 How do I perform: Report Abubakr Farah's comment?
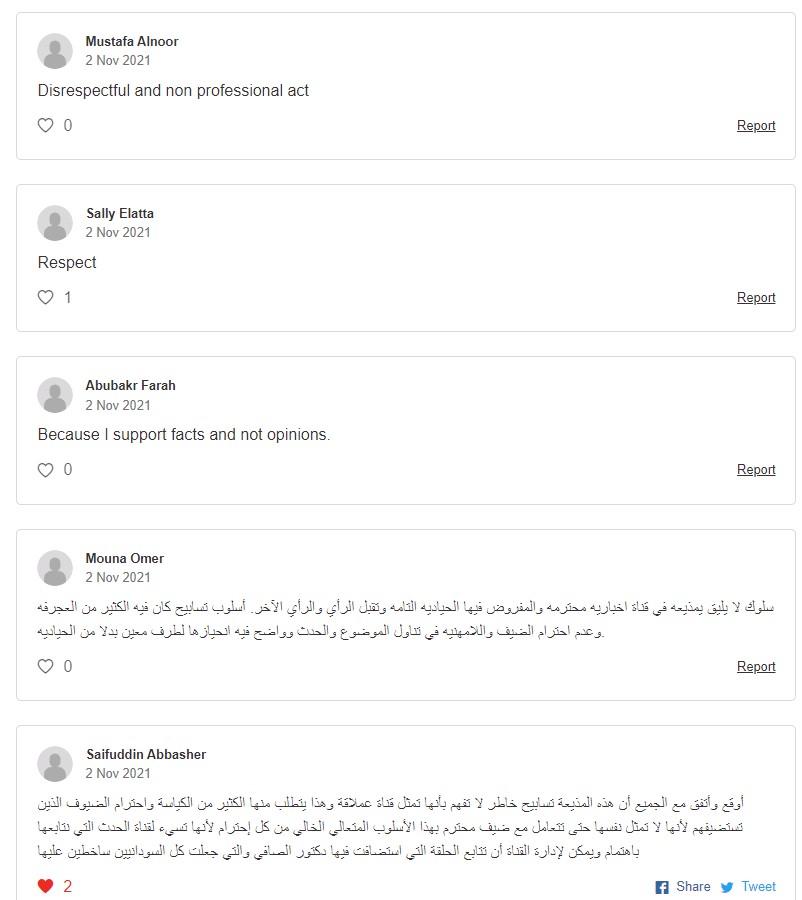pyautogui.click(x=756, y=470)
